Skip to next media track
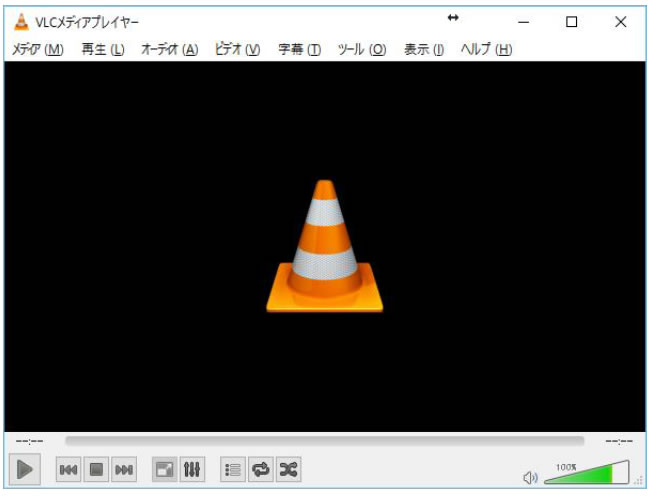 (124, 469)
